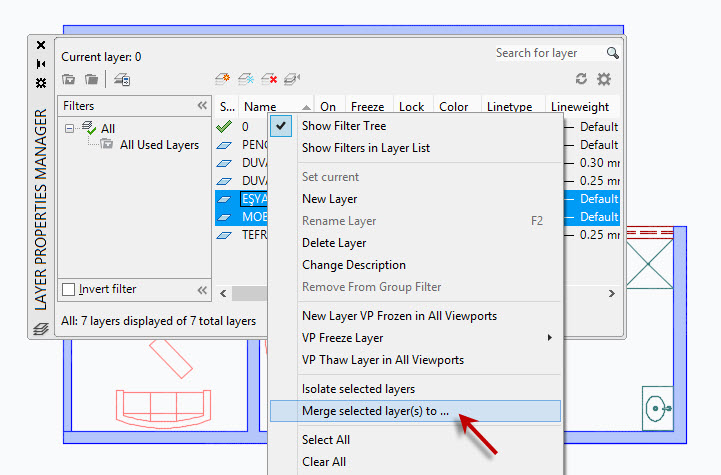Click the Search for layer field

pyautogui.click(x=550, y=53)
